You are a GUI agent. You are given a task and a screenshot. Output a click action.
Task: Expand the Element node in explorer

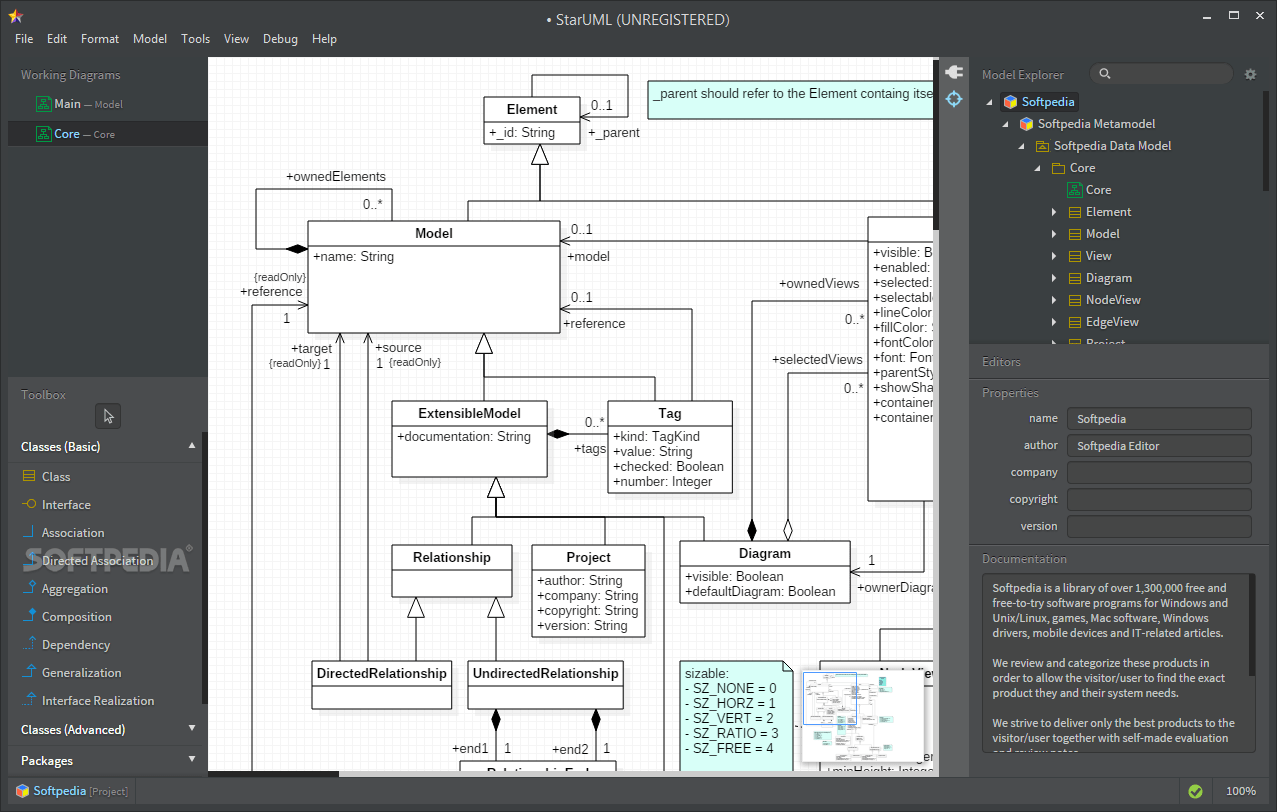(1054, 212)
